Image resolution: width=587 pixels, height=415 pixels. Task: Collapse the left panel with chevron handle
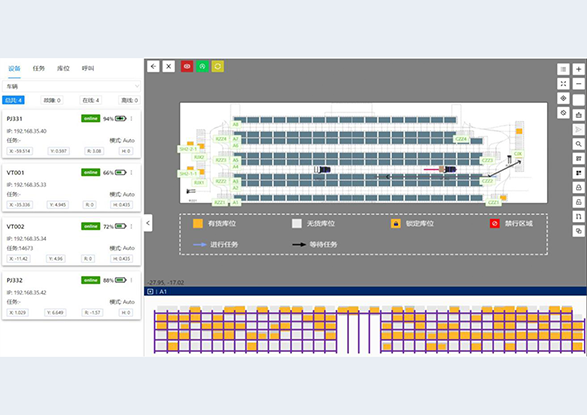pyautogui.click(x=148, y=223)
